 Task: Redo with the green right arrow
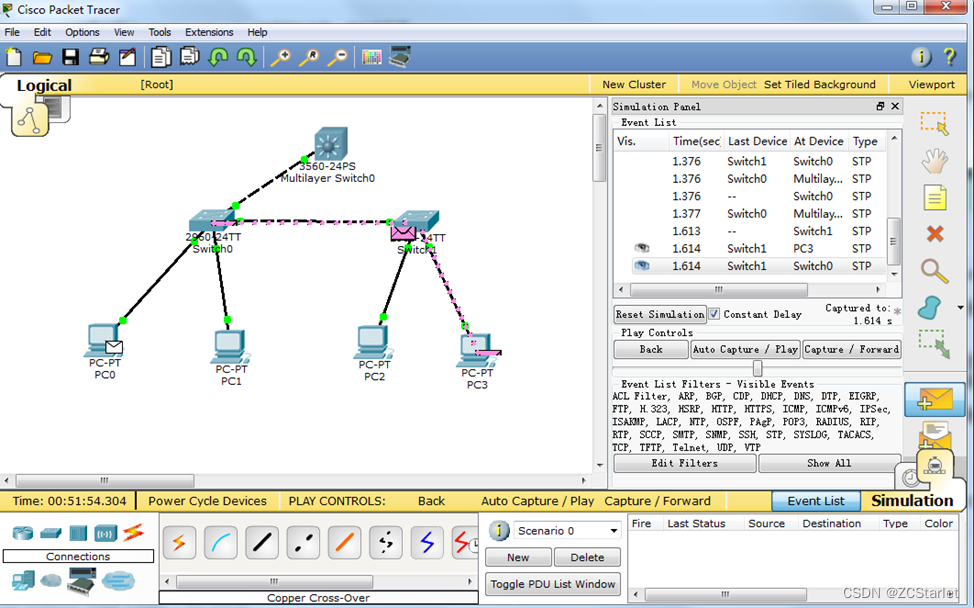[x=247, y=57]
